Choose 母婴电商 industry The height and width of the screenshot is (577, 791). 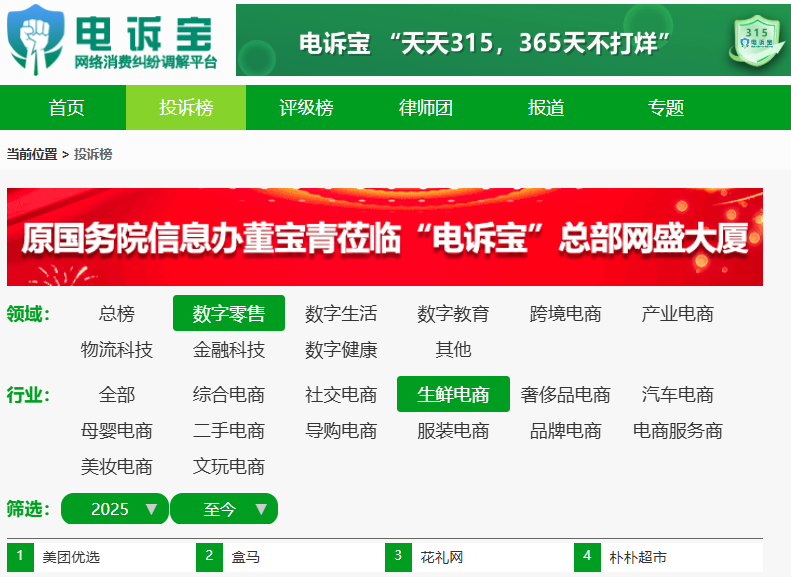117,431
